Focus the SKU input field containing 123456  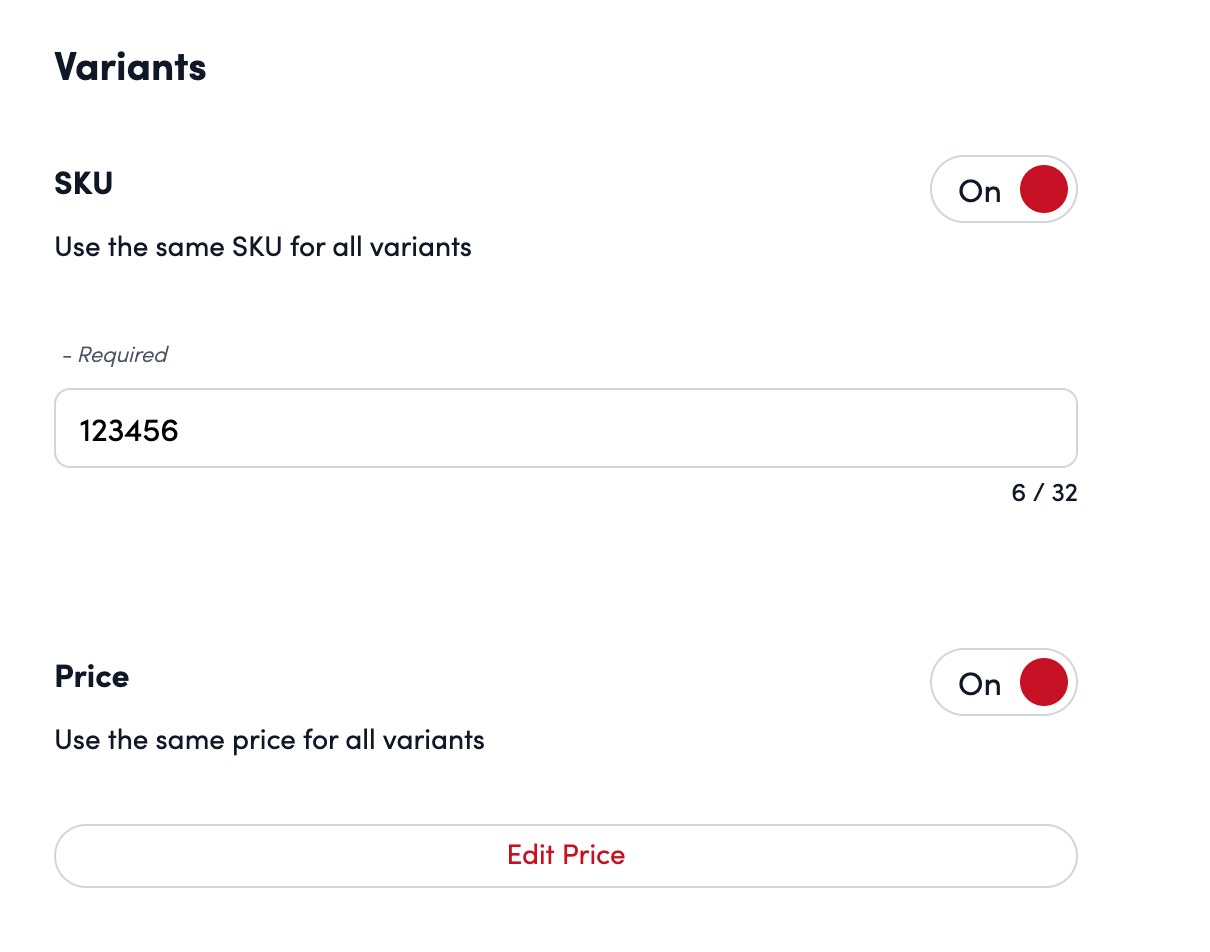tap(565, 429)
